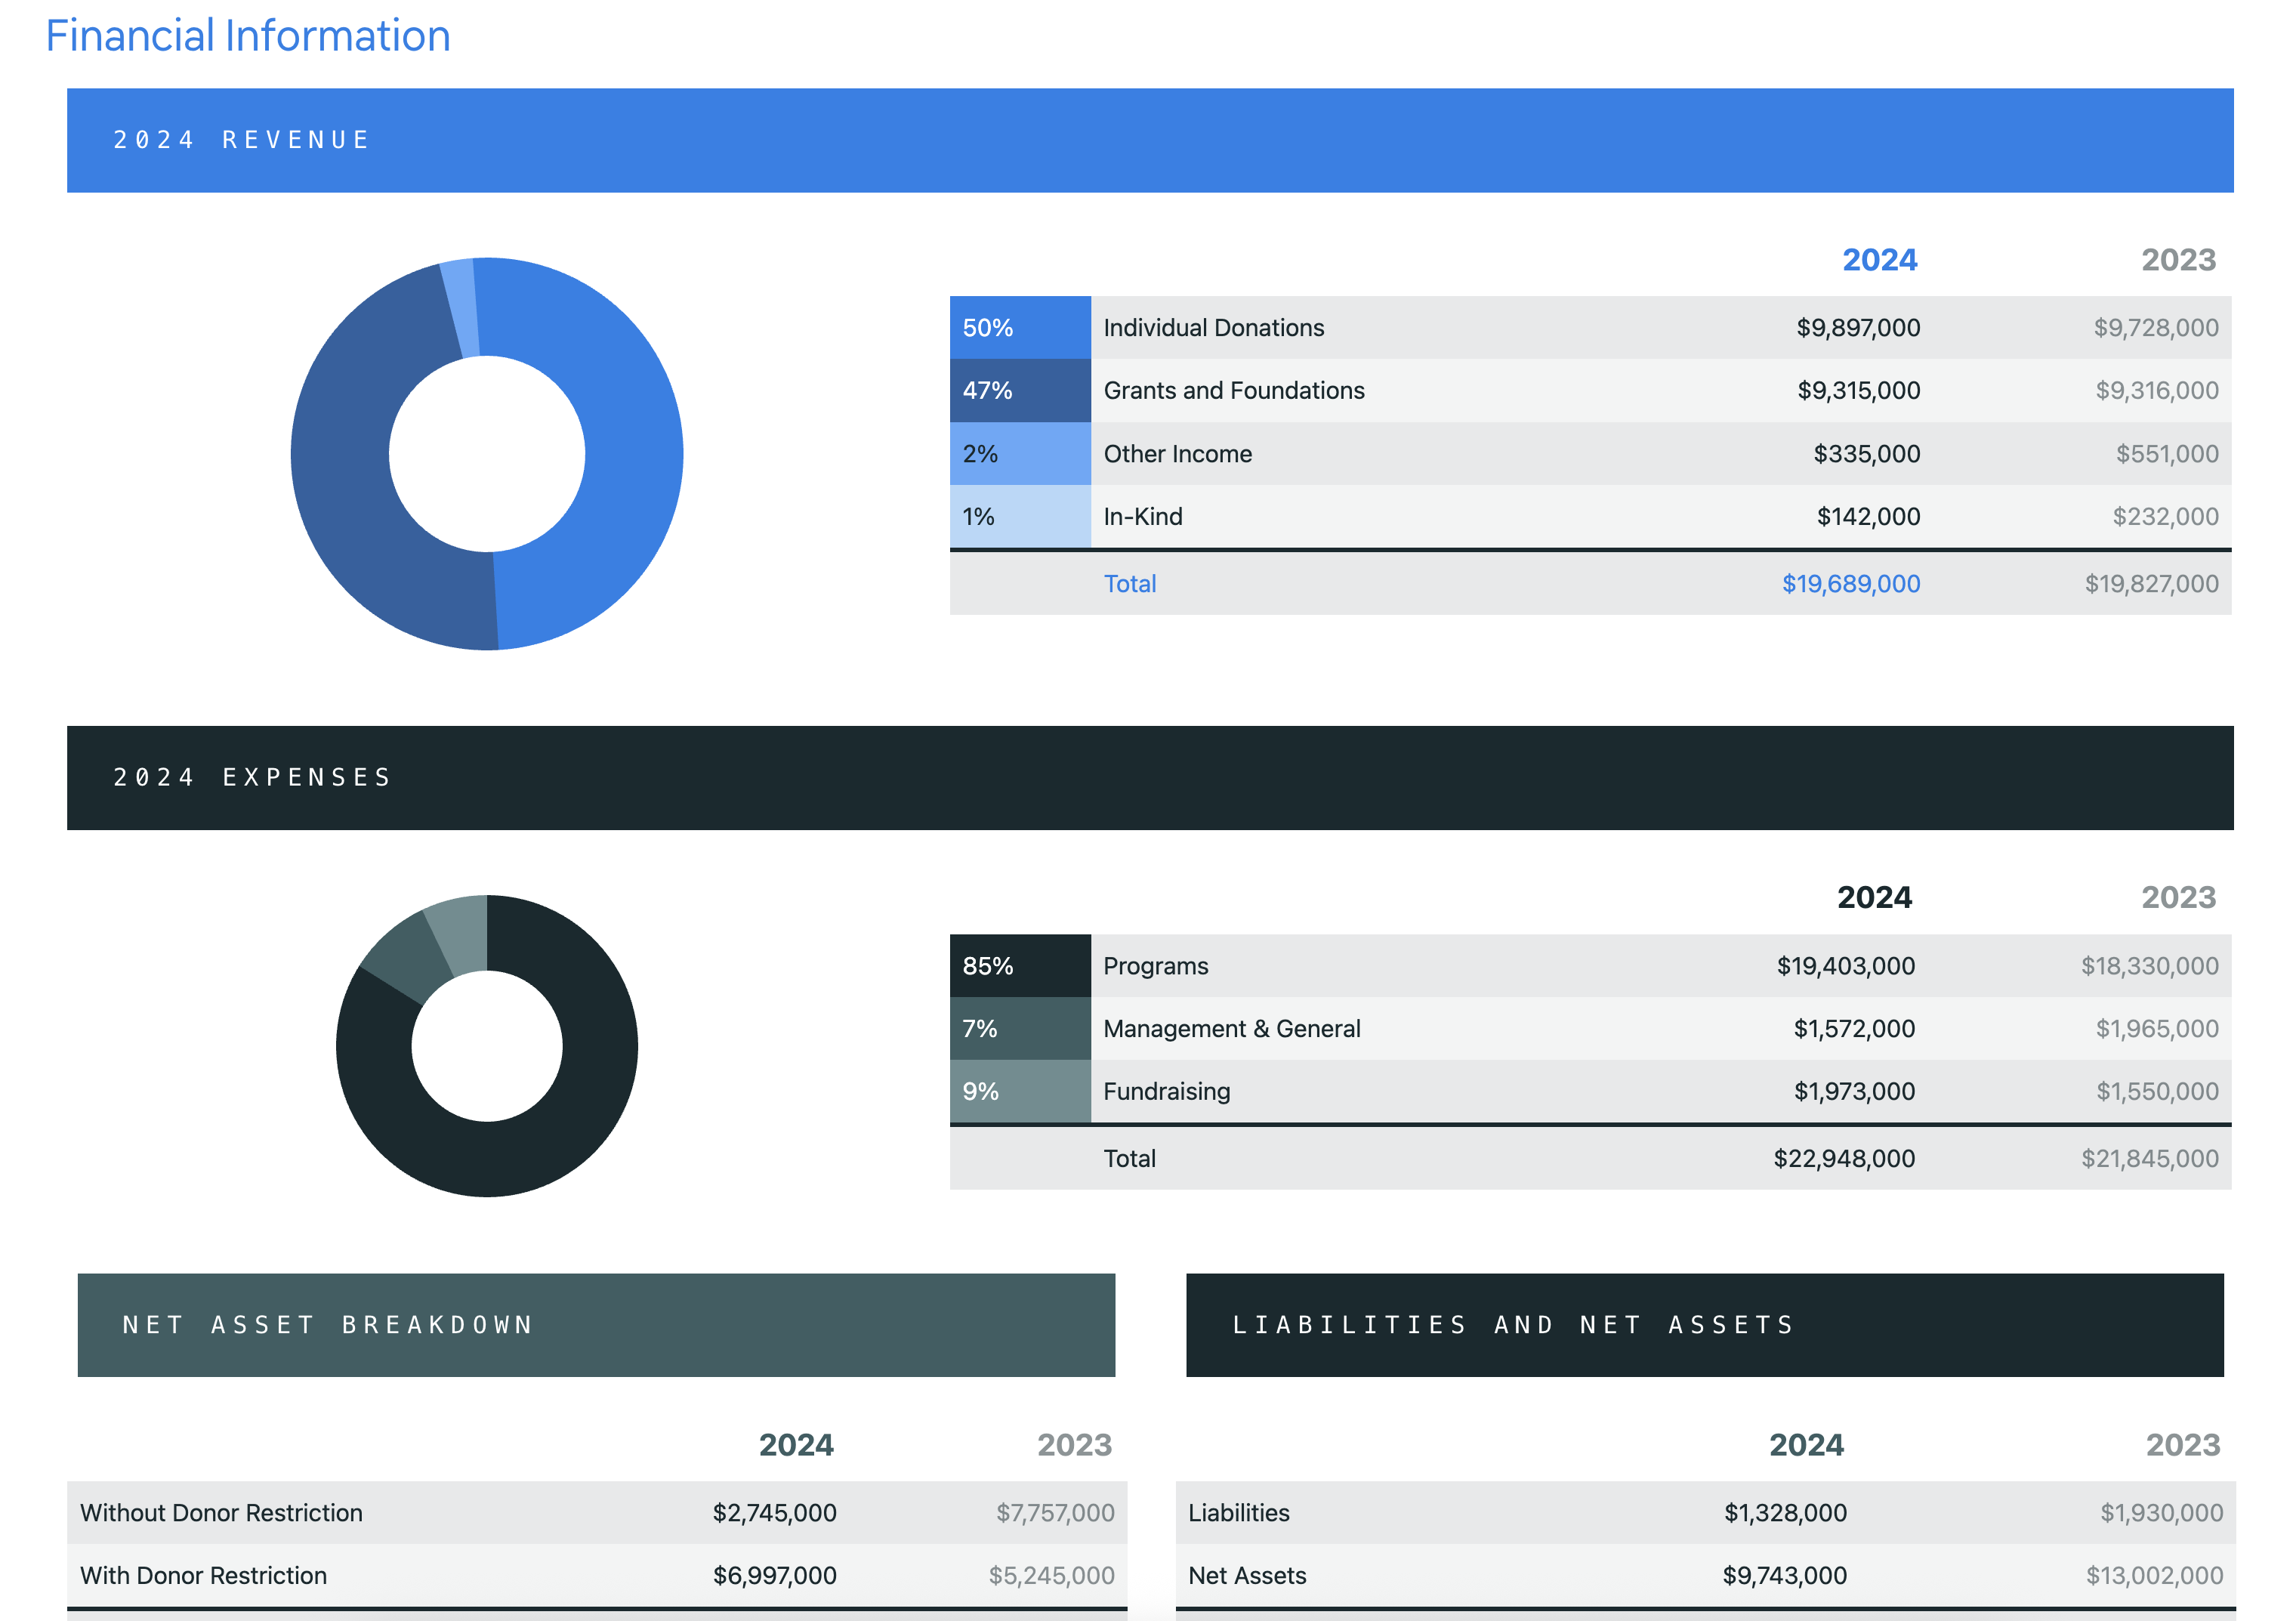Click the 2% Other Income swatch

[1019, 454]
